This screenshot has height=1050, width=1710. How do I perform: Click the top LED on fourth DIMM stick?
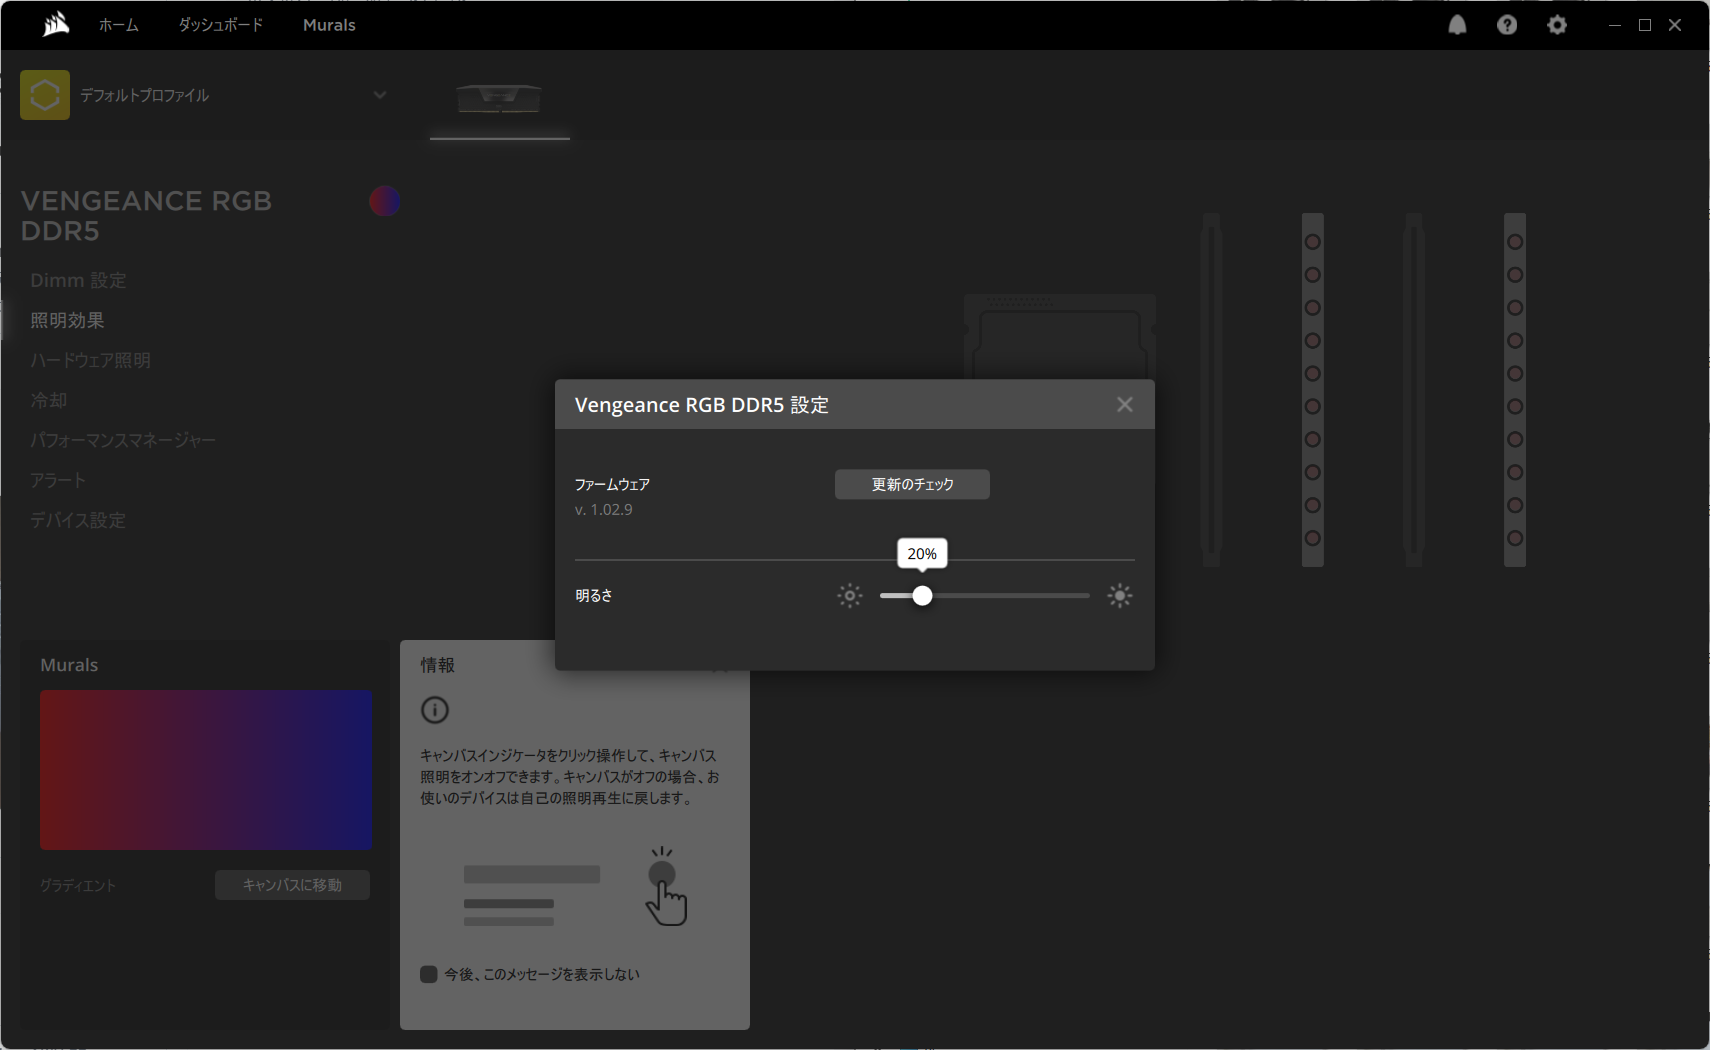coord(1515,242)
